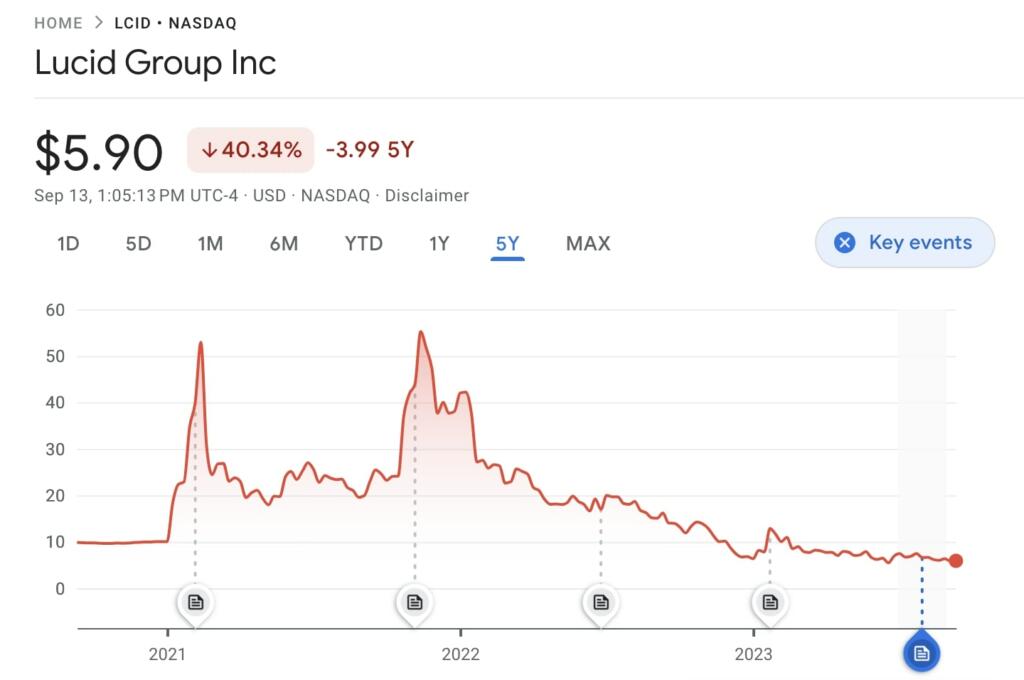
Task: Show the 1M chart range
Action: point(210,243)
